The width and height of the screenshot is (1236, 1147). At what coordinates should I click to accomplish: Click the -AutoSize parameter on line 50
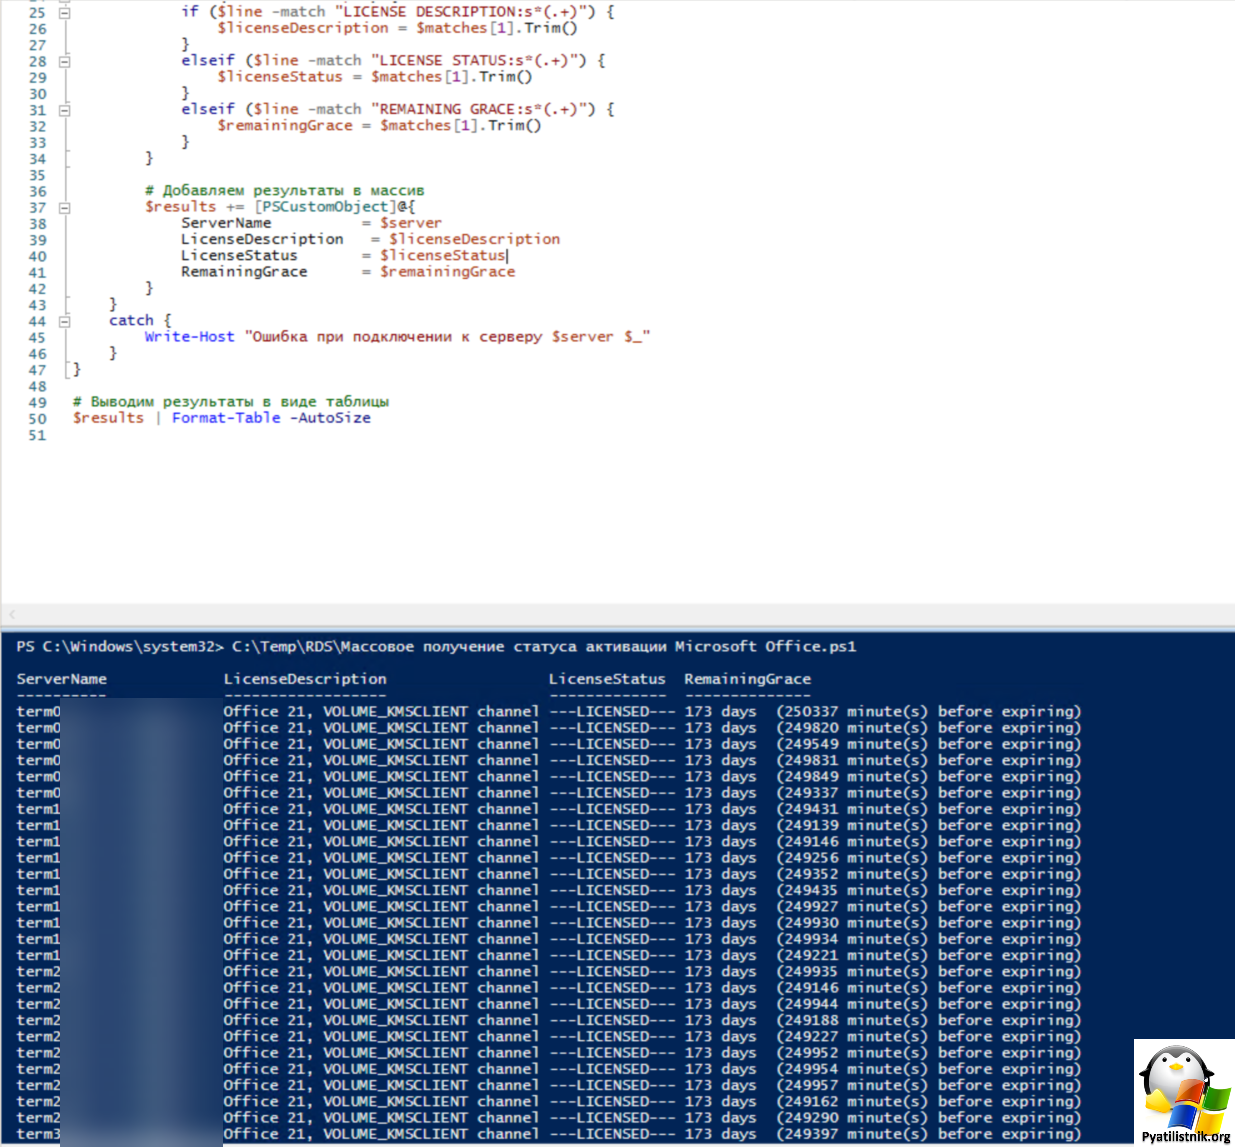[x=331, y=418]
